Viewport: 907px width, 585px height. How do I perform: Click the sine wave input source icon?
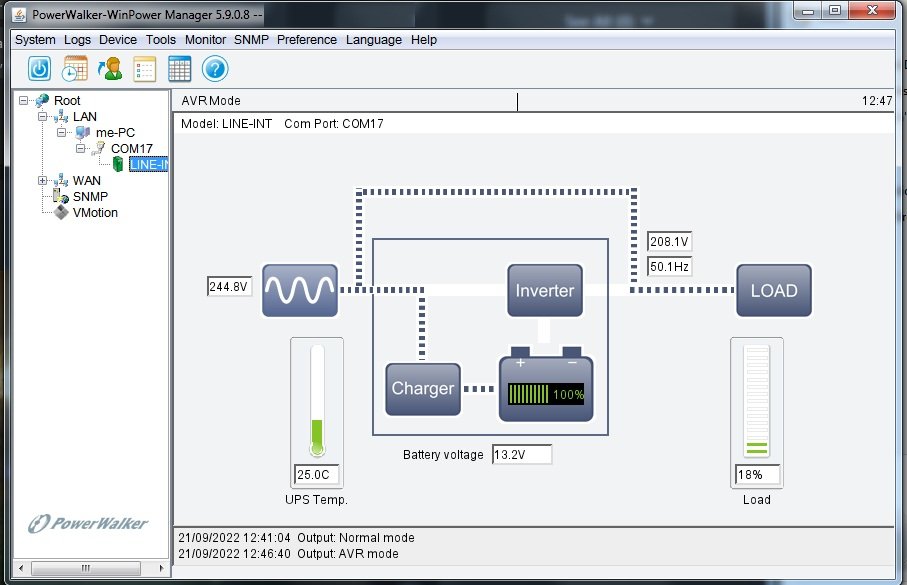tap(300, 290)
